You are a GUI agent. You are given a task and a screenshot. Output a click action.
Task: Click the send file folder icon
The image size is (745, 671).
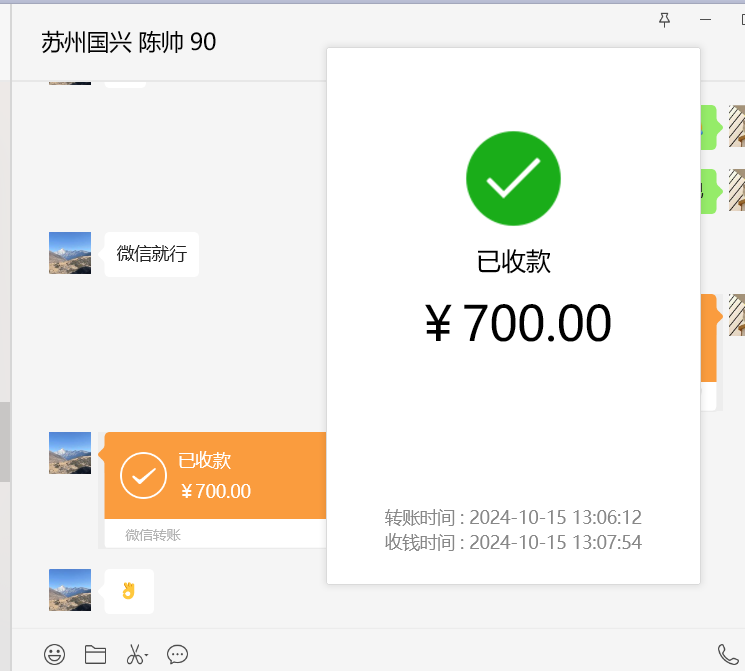(x=95, y=655)
